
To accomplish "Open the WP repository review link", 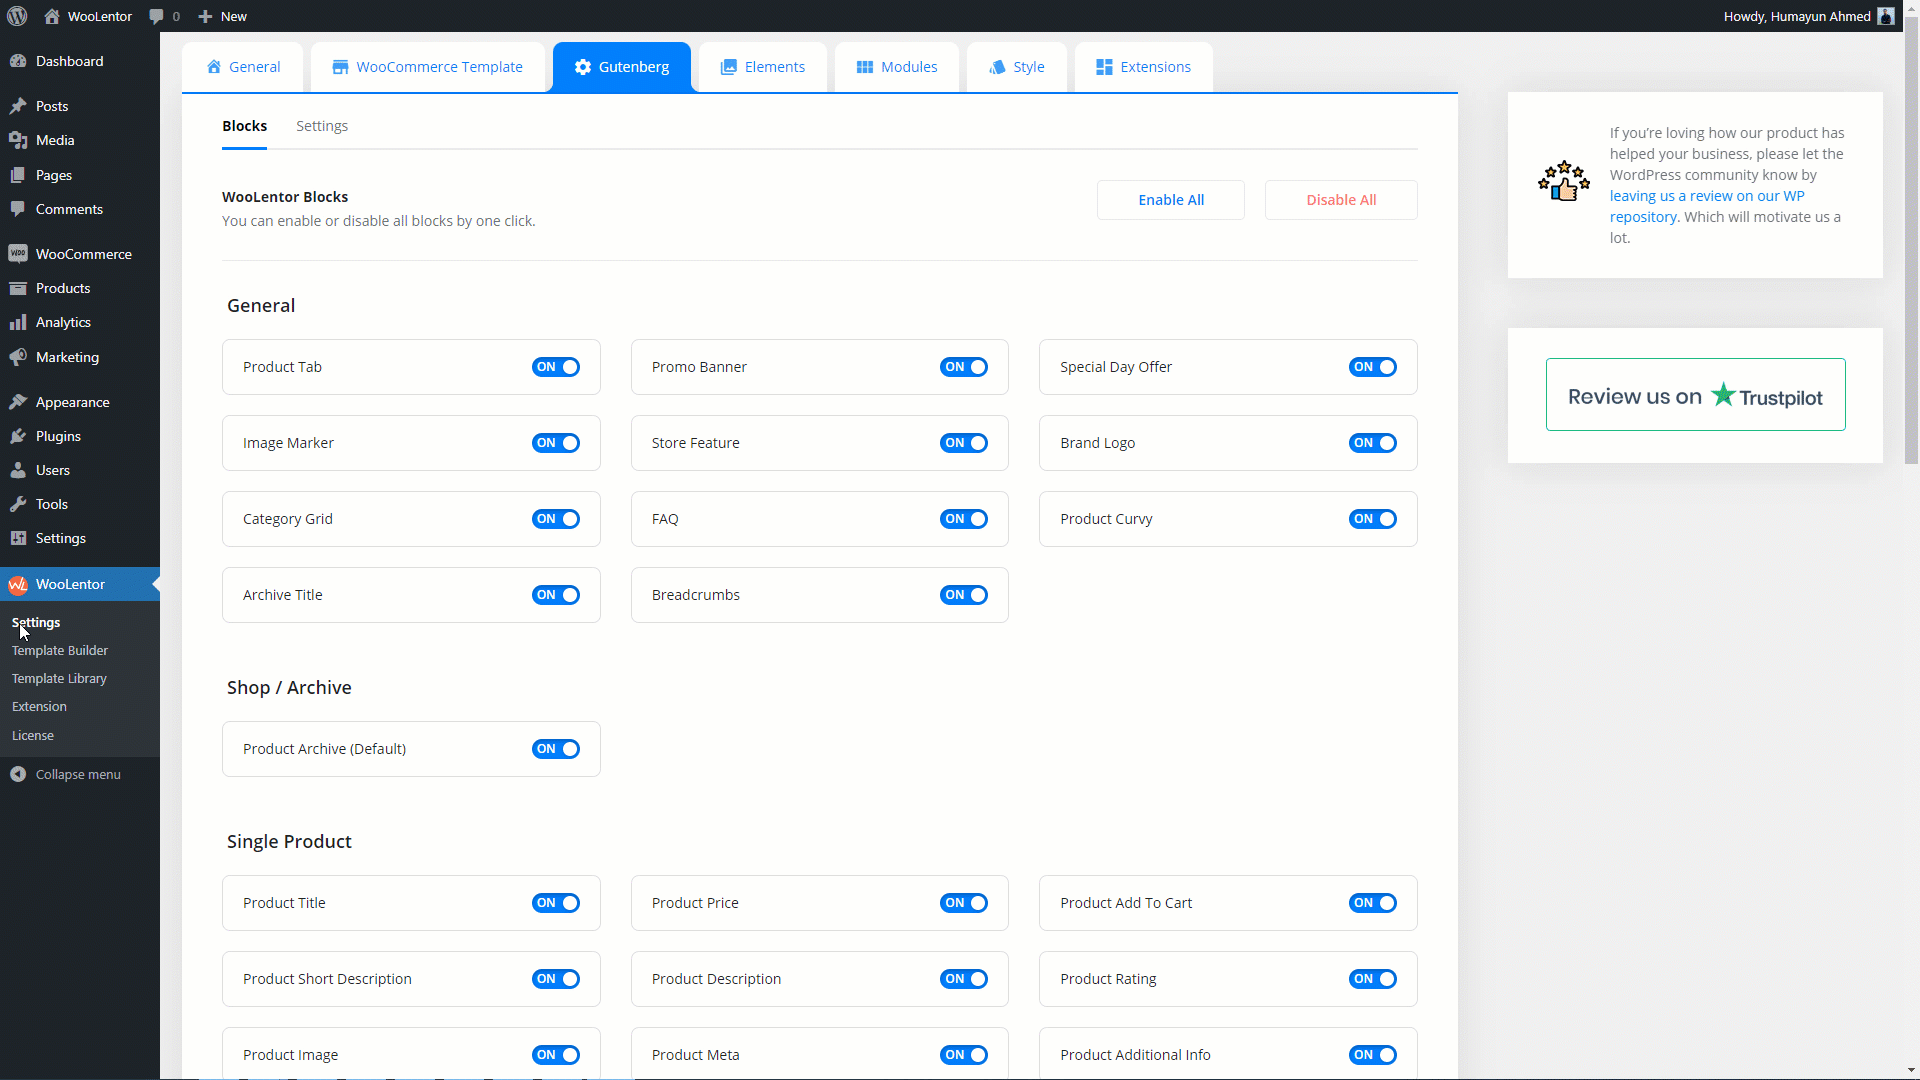I will (x=1706, y=196).
